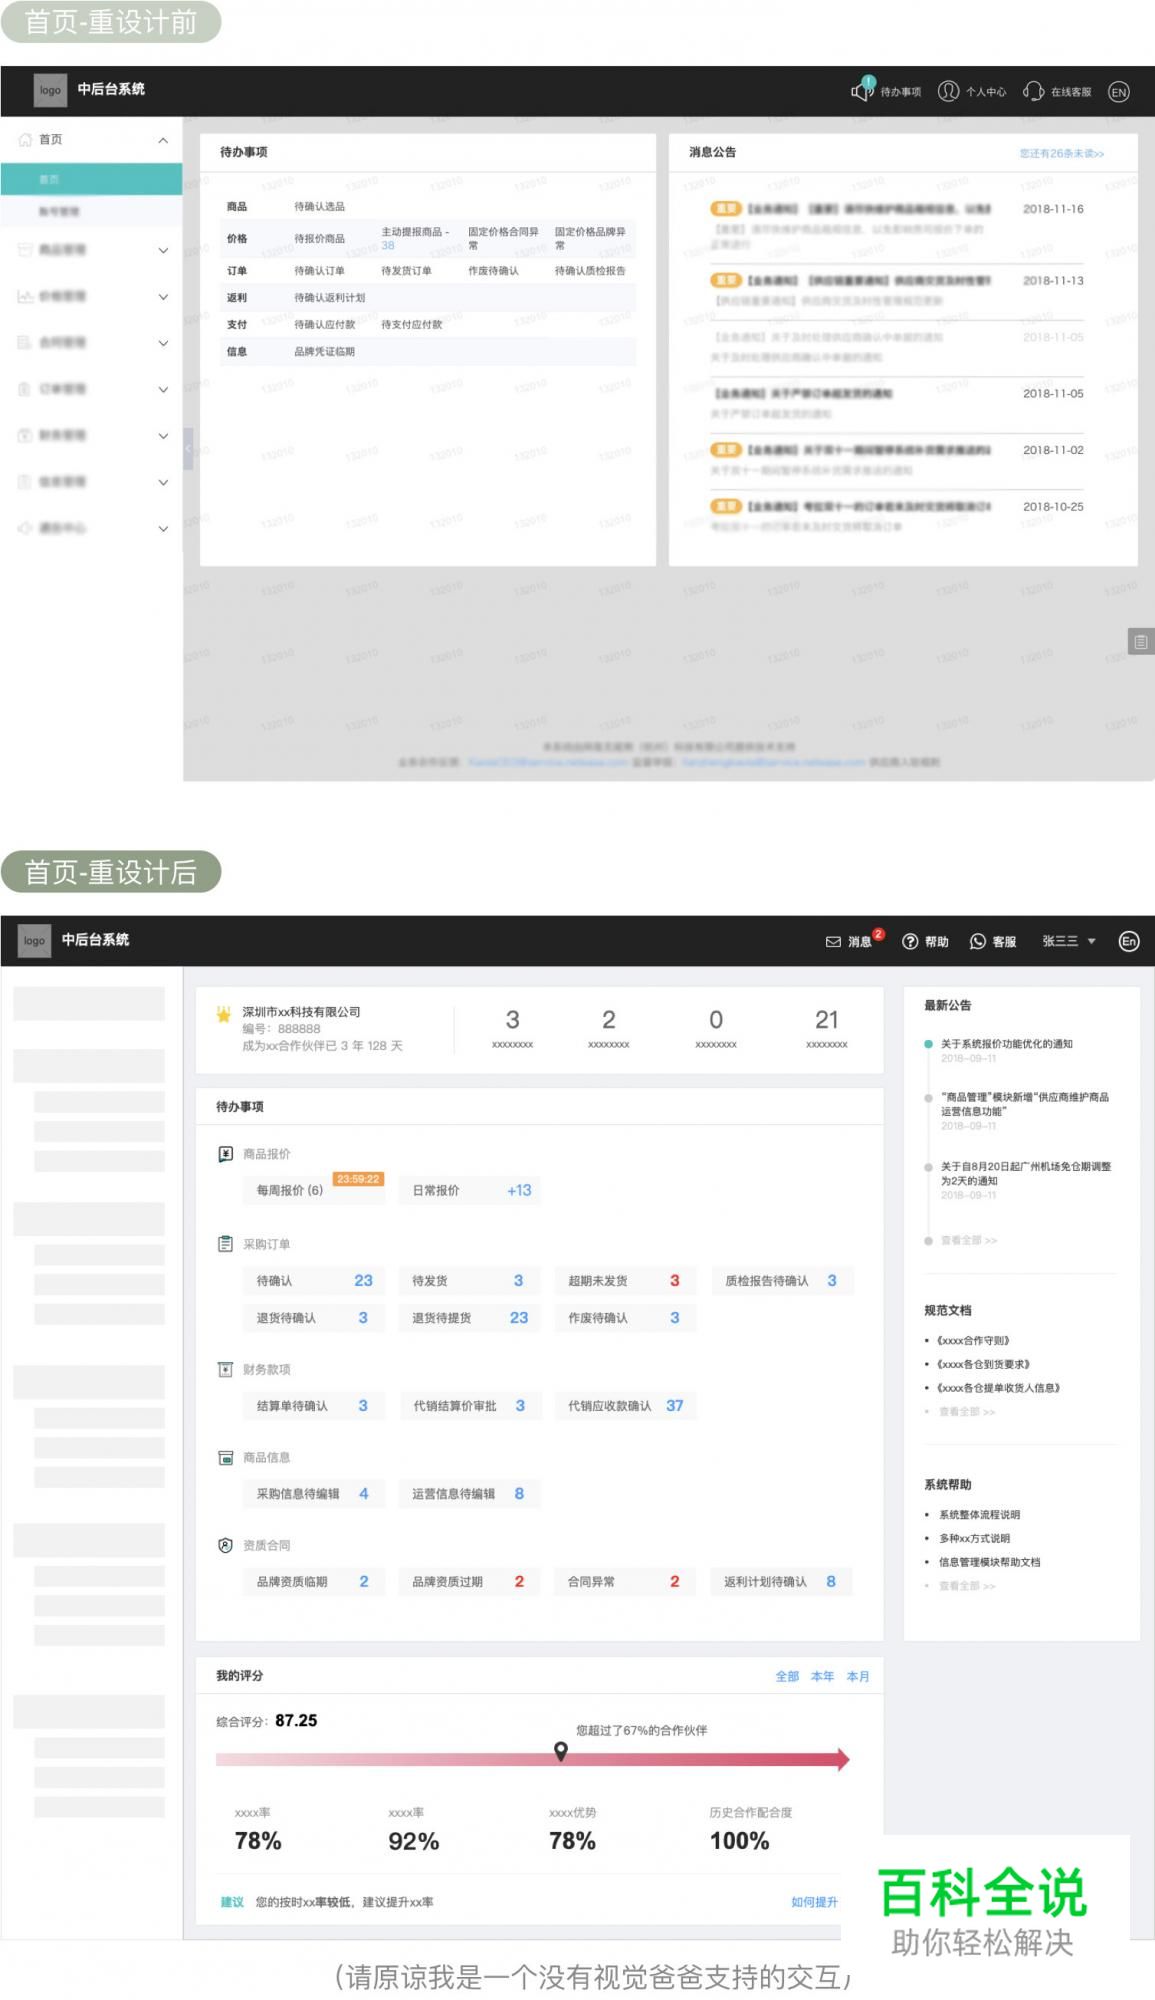Image resolution: width=1155 pixels, height=2000 pixels.
Task: Click the 财务款项 section icon
Action: pyautogui.click(x=225, y=1369)
